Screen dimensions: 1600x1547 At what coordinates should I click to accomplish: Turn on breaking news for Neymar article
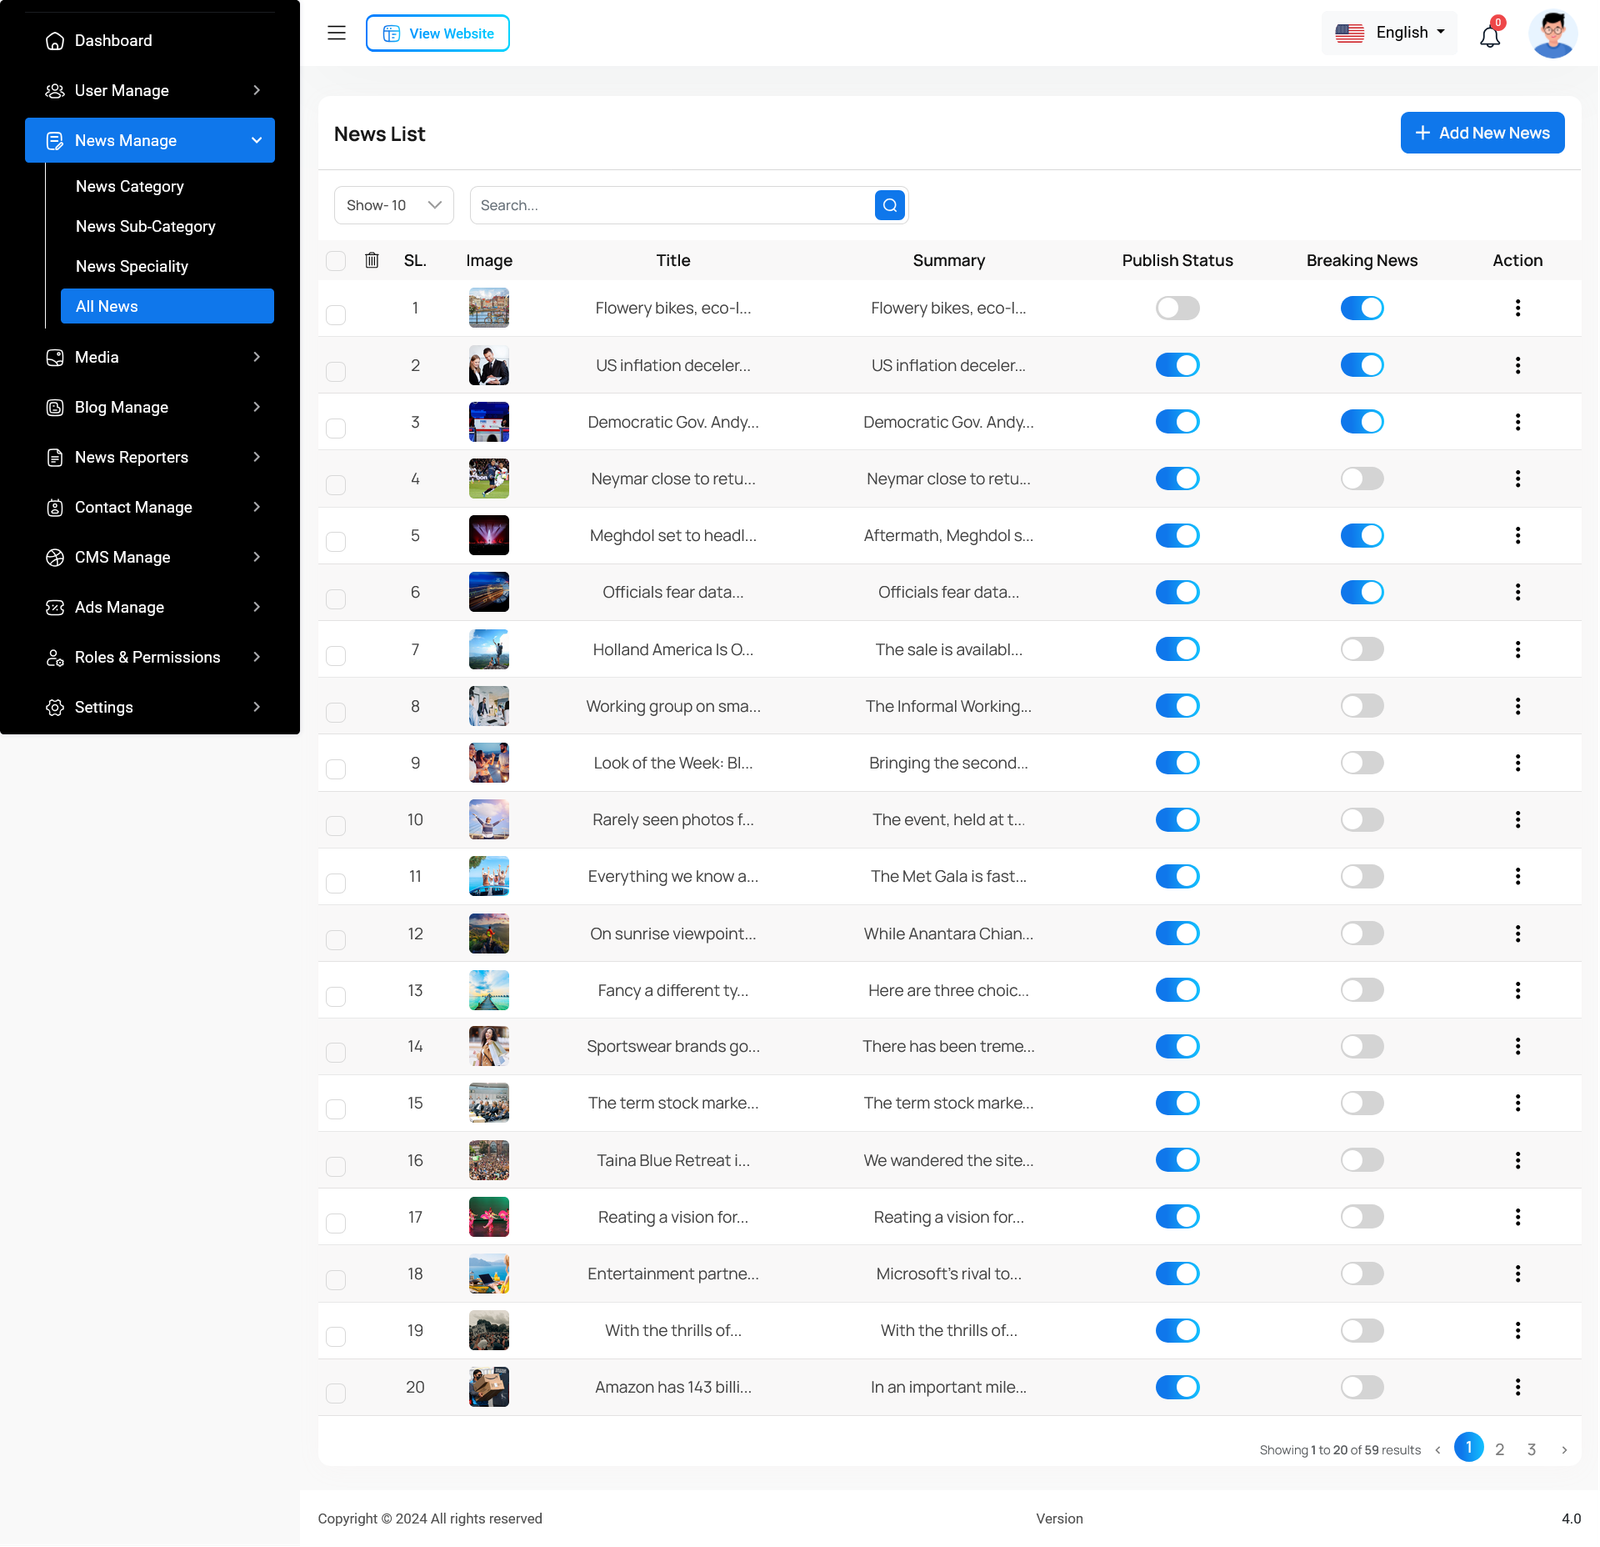pos(1361,479)
